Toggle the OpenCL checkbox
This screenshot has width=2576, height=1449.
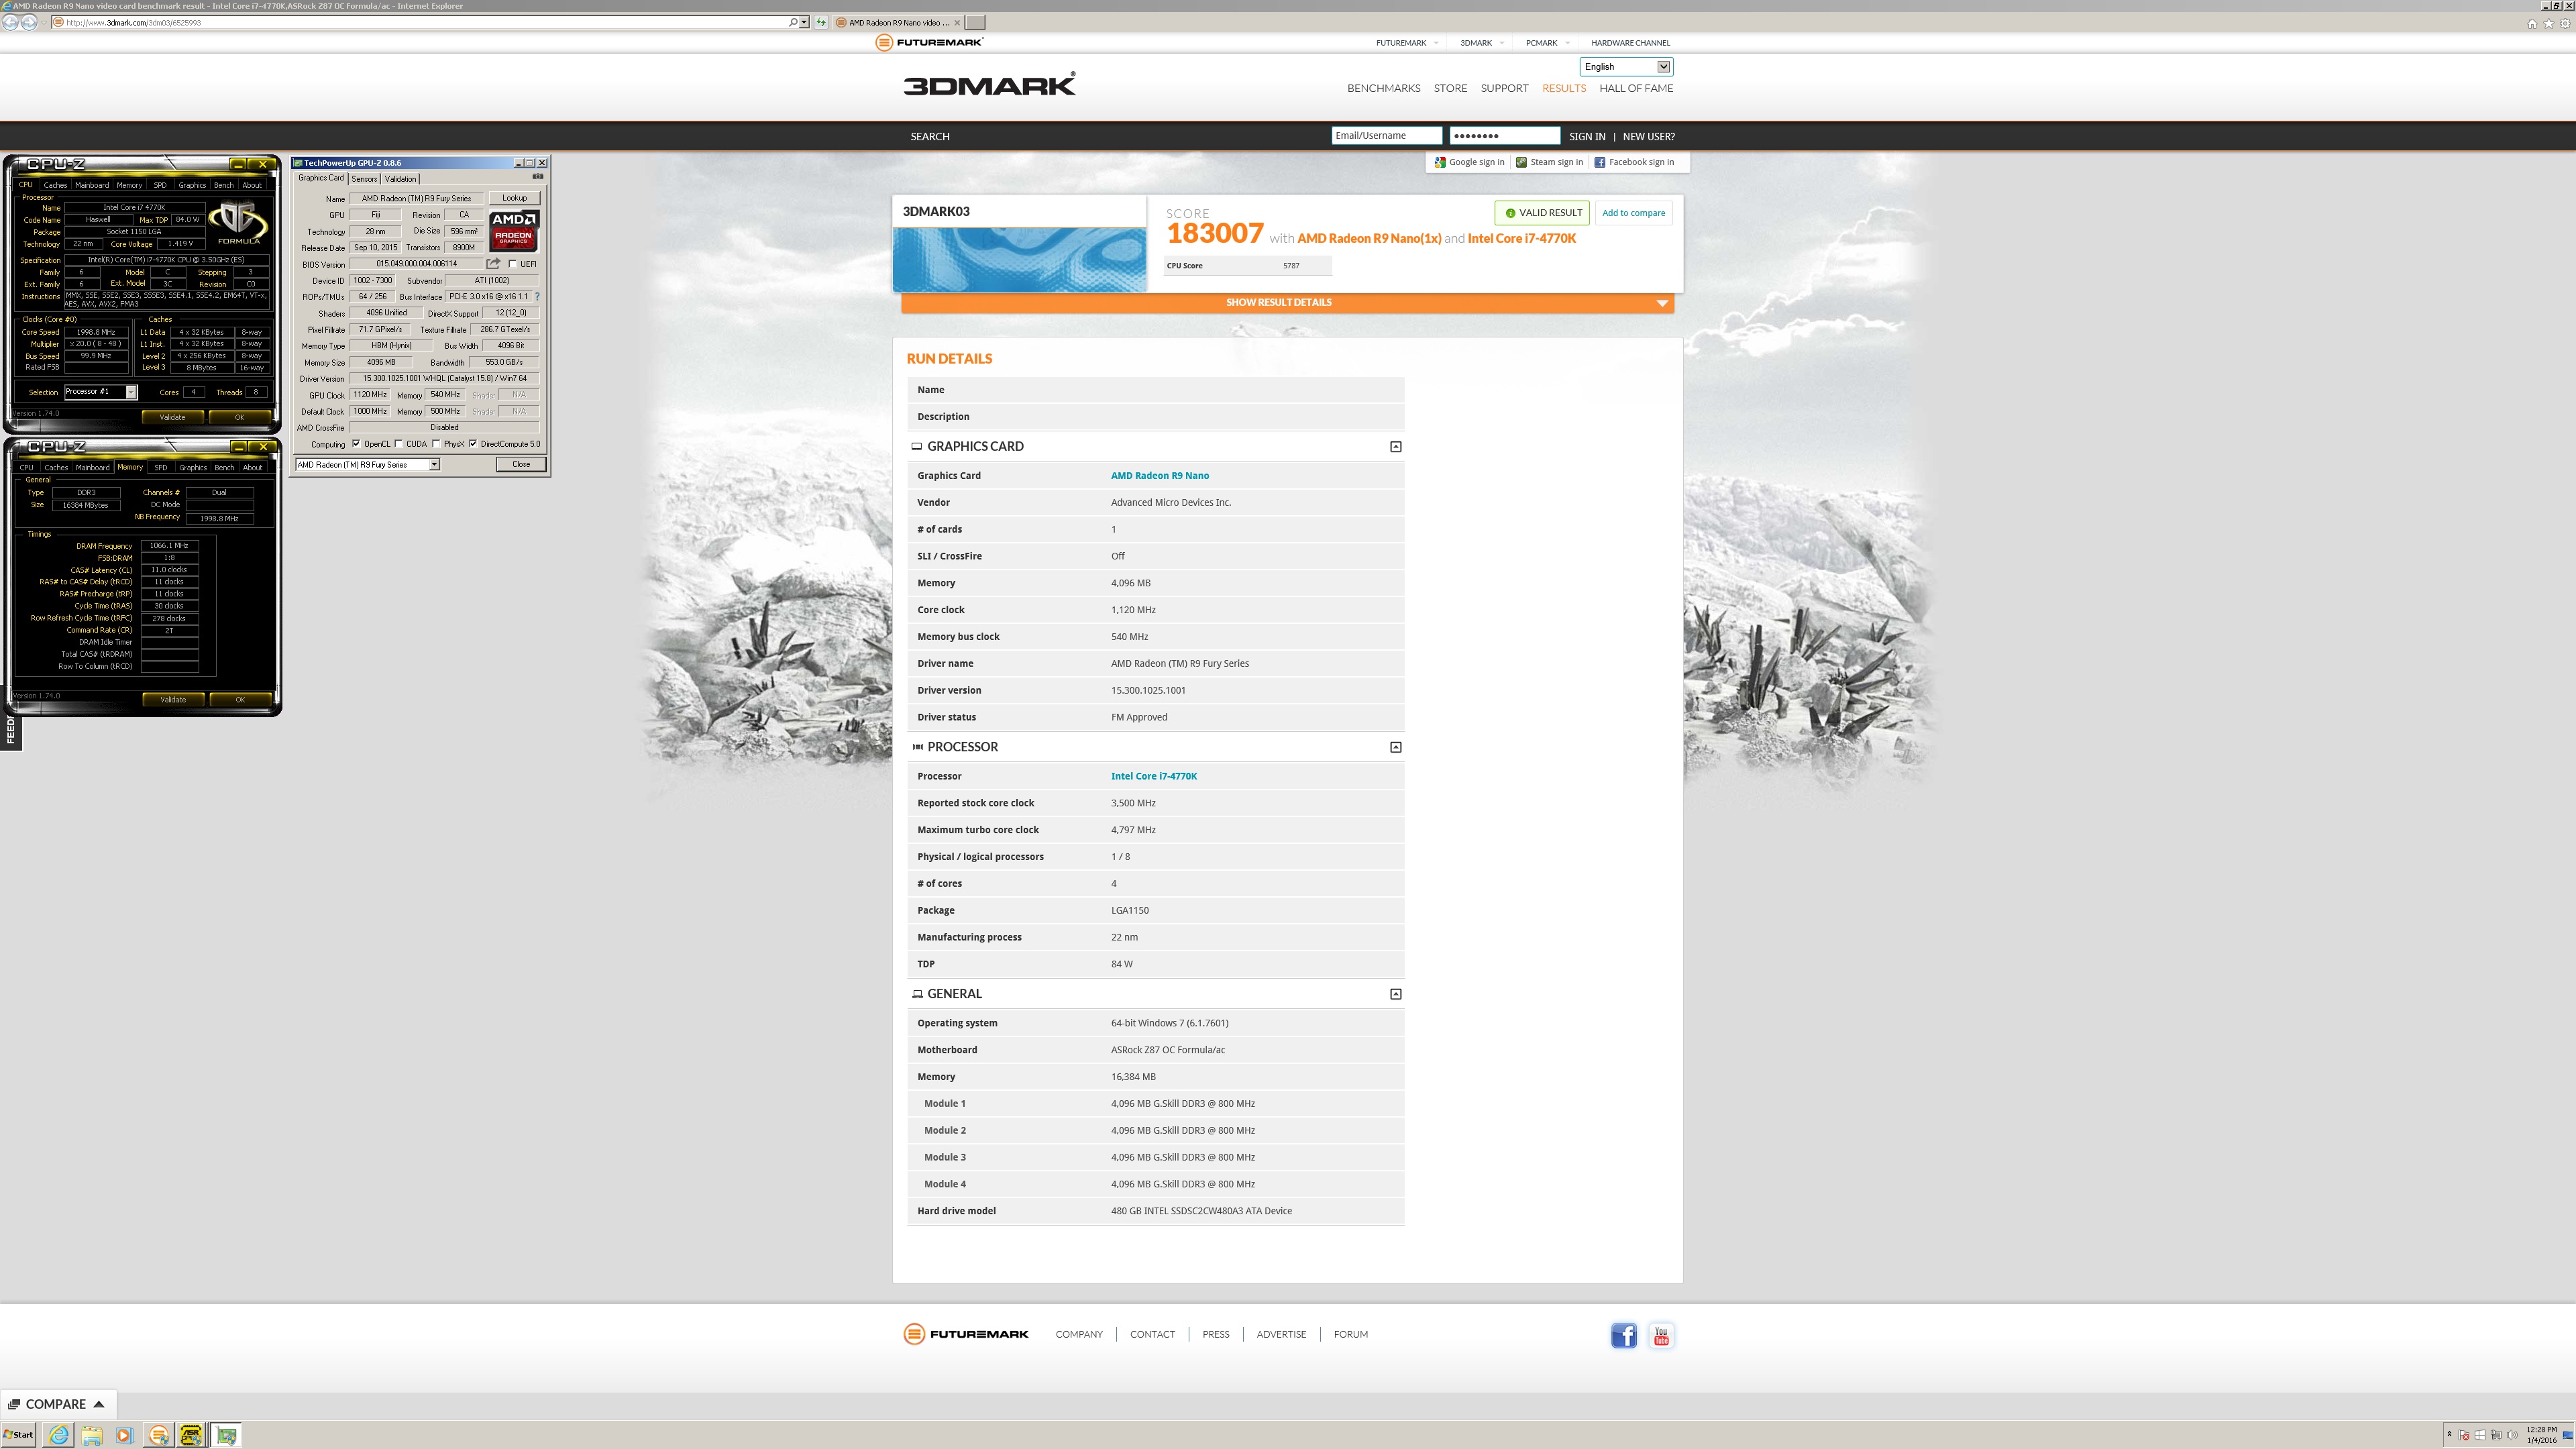[356, 444]
